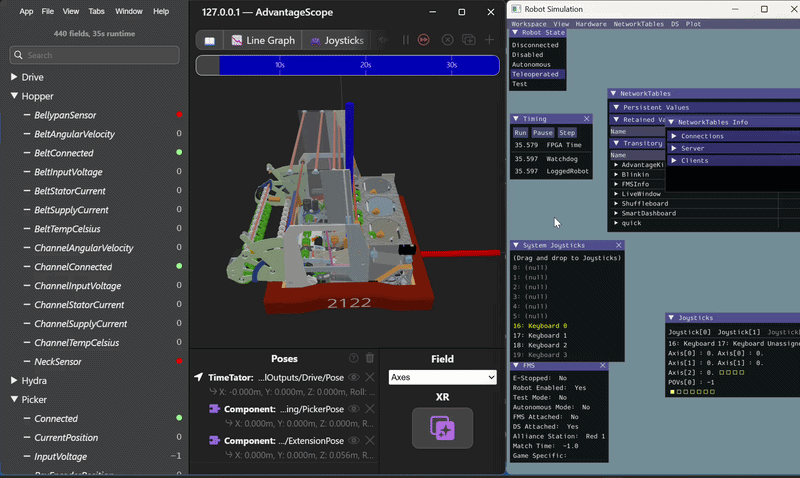
Task: Collapse the Hopper field group
Action: [14, 96]
